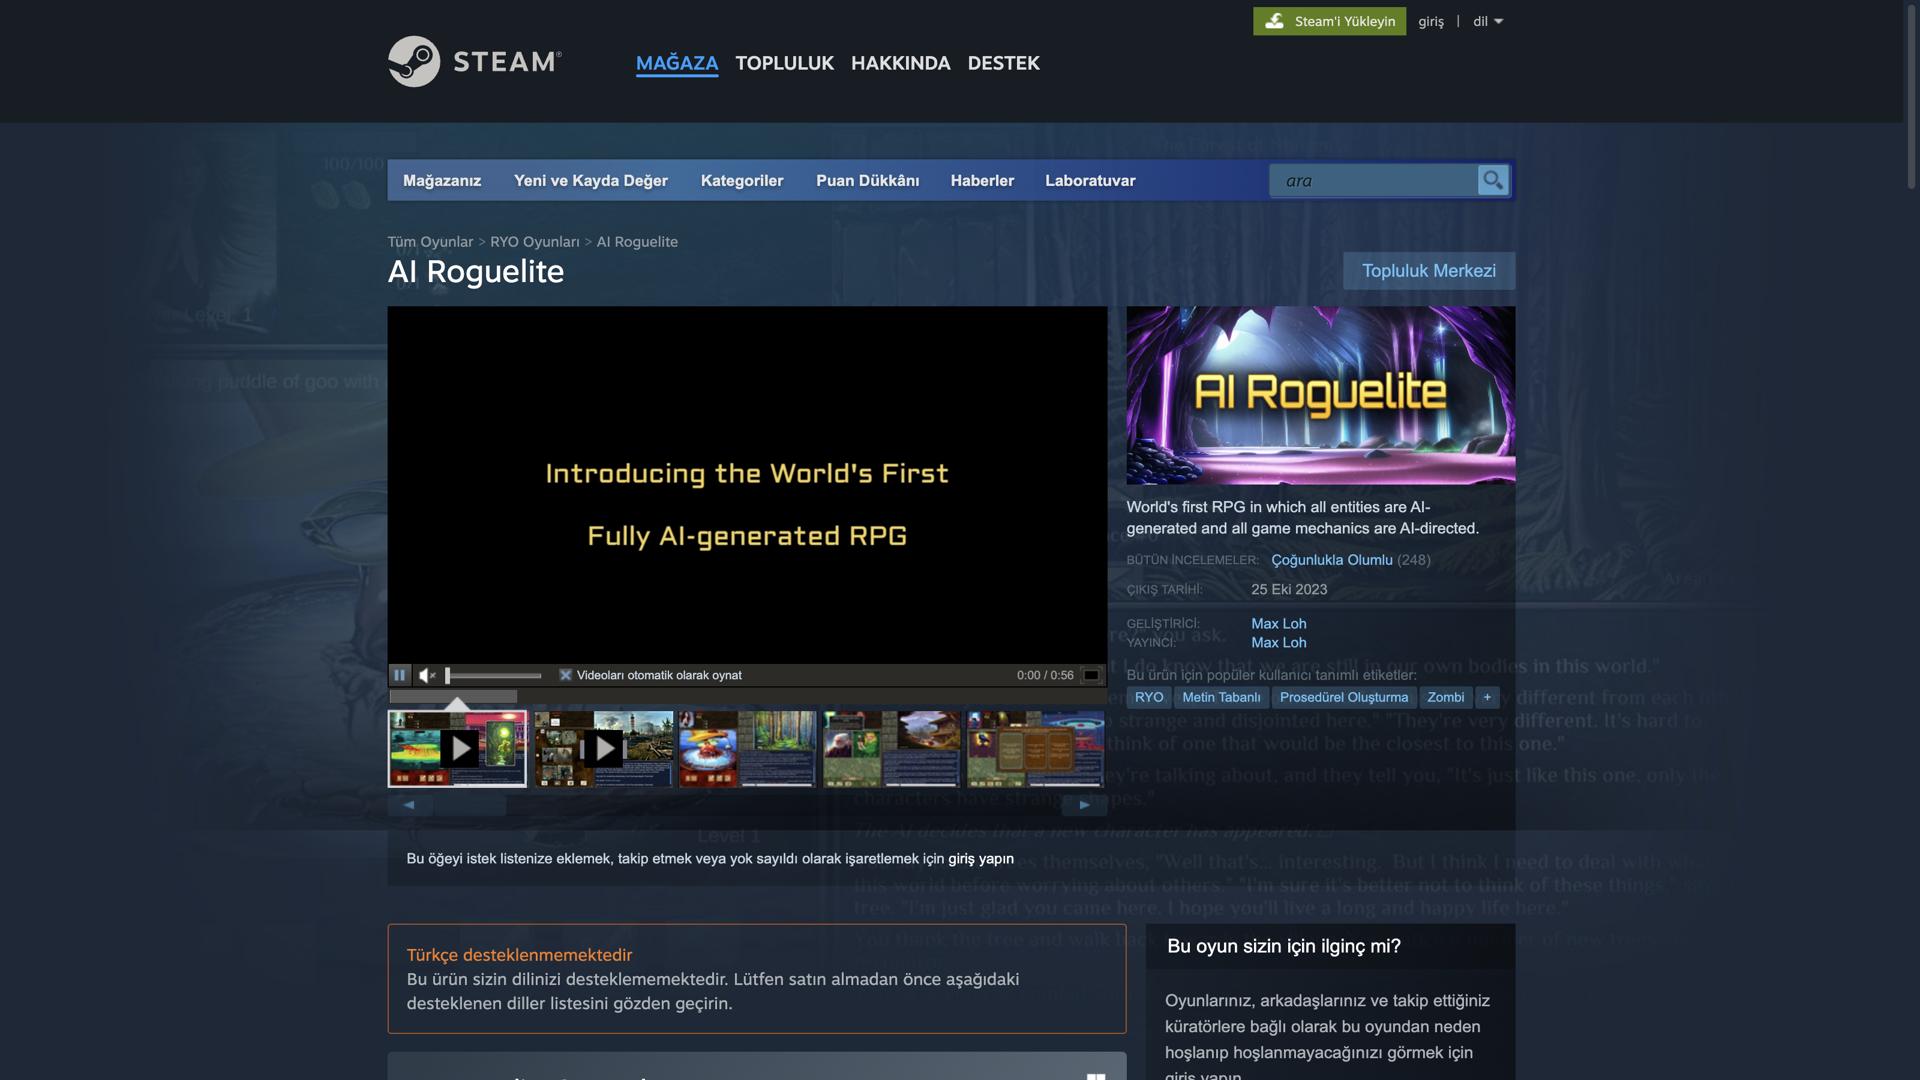Viewport: 1920px width, 1080px height.
Task: Disable "Videoları otomatik olarak oynat"
Action: pos(565,675)
